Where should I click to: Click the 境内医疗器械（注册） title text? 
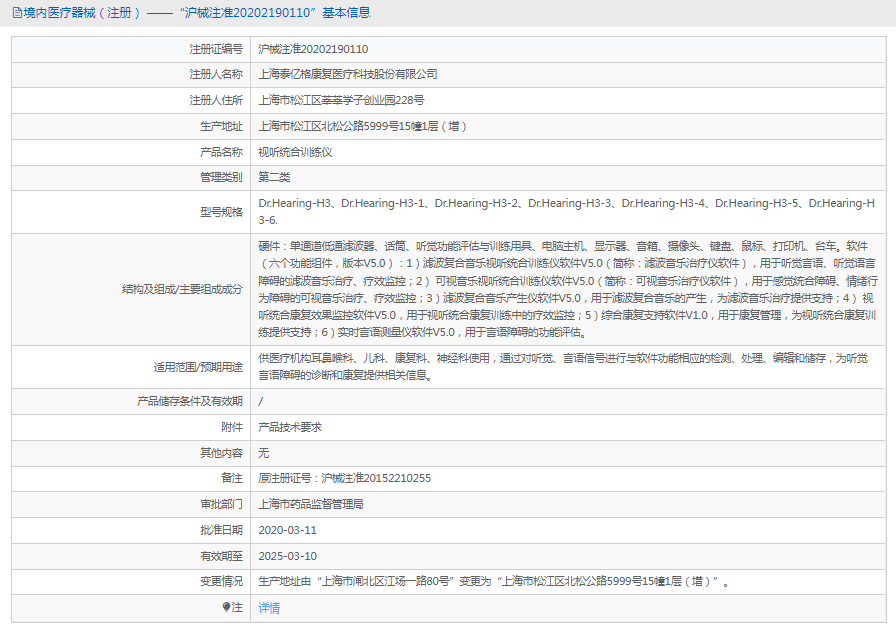(75, 11)
